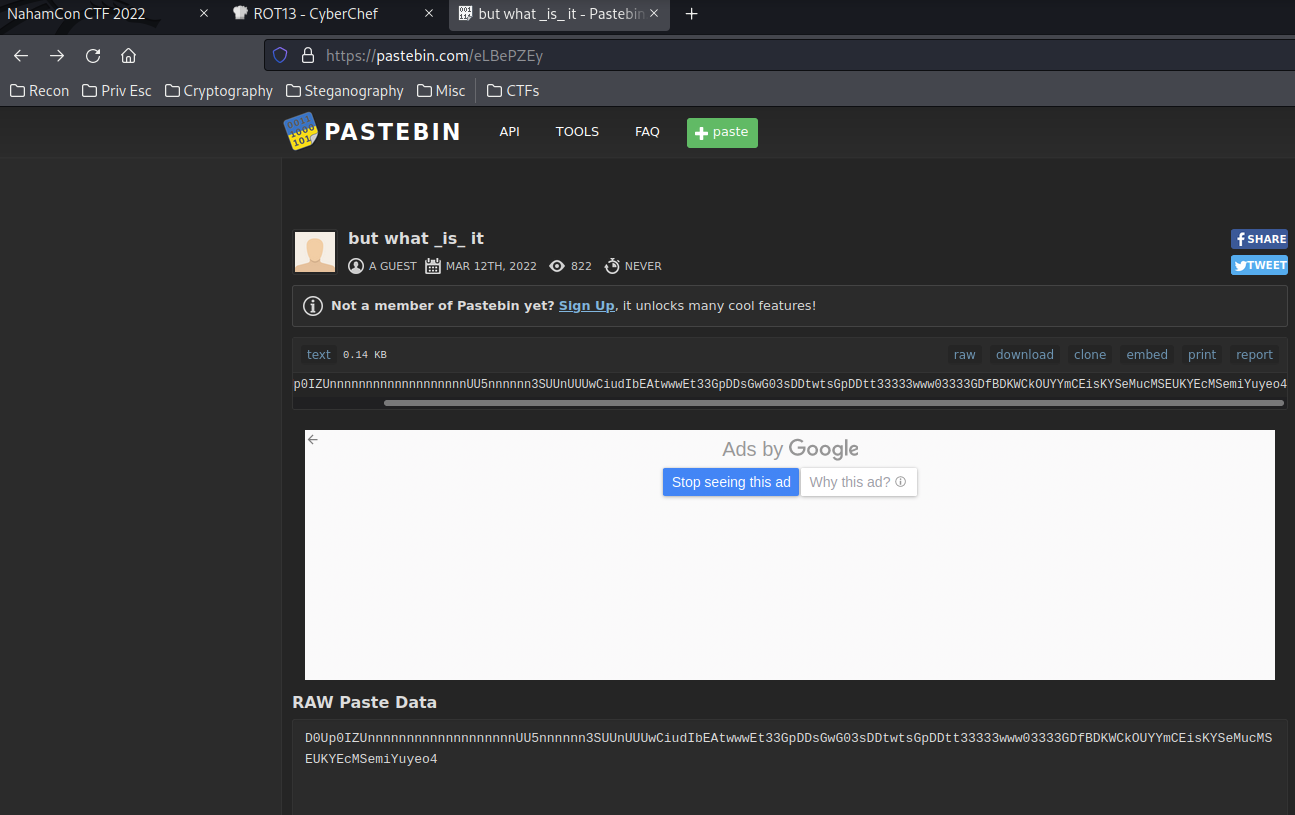Open the API menu item
Screen dimensions: 1295x815
click(x=510, y=132)
